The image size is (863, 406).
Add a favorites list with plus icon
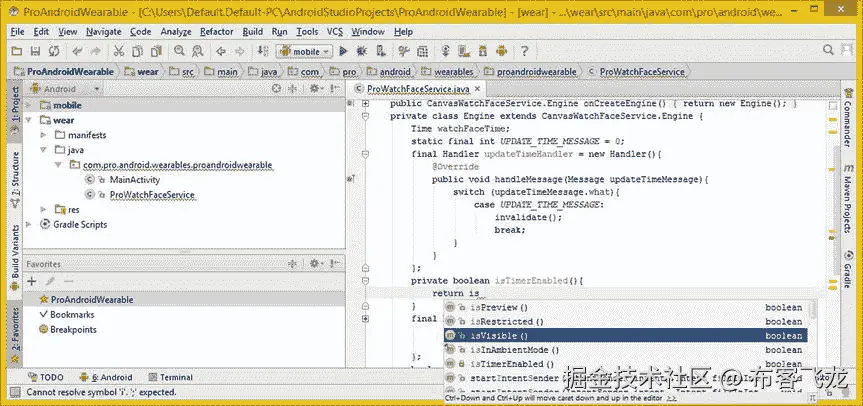click(x=32, y=281)
